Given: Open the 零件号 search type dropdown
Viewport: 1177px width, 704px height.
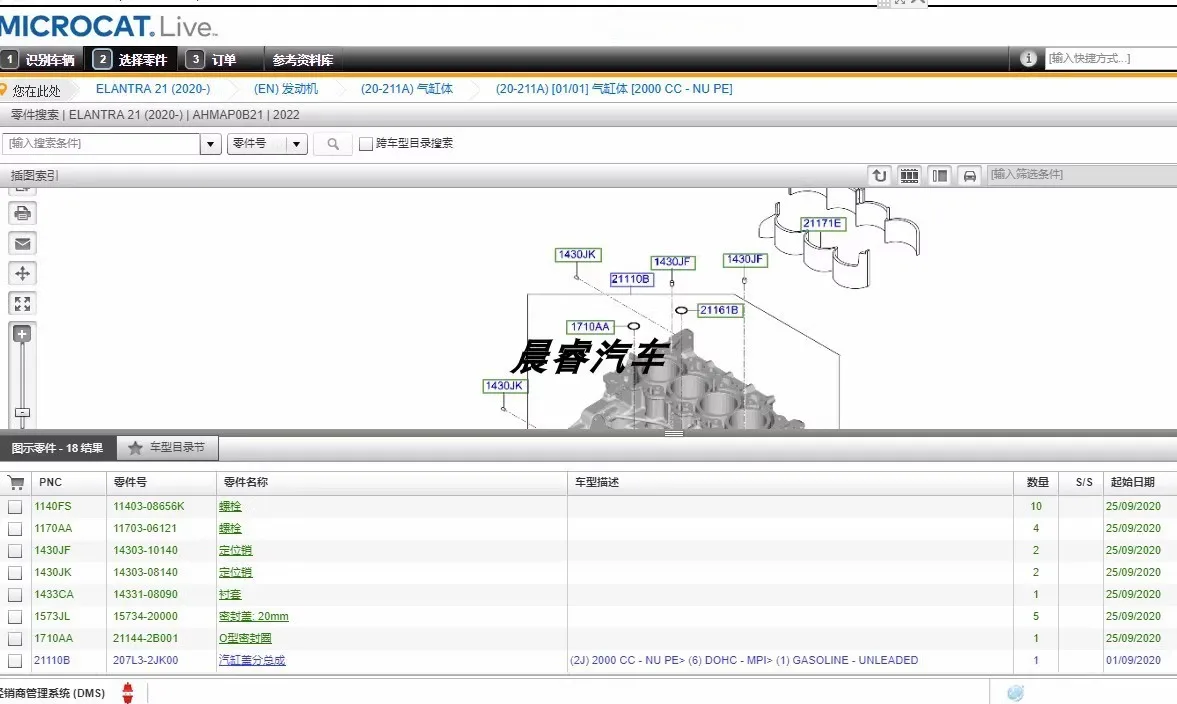Looking at the screenshot, I should [267, 143].
